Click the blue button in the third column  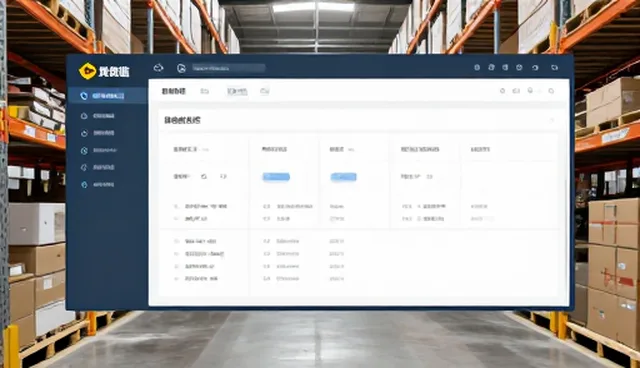coord(343,177)
